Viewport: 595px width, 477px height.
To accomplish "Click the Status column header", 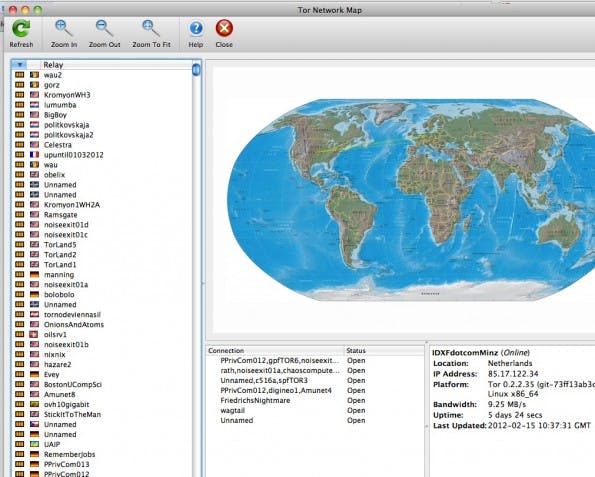I will pos(384,351).
